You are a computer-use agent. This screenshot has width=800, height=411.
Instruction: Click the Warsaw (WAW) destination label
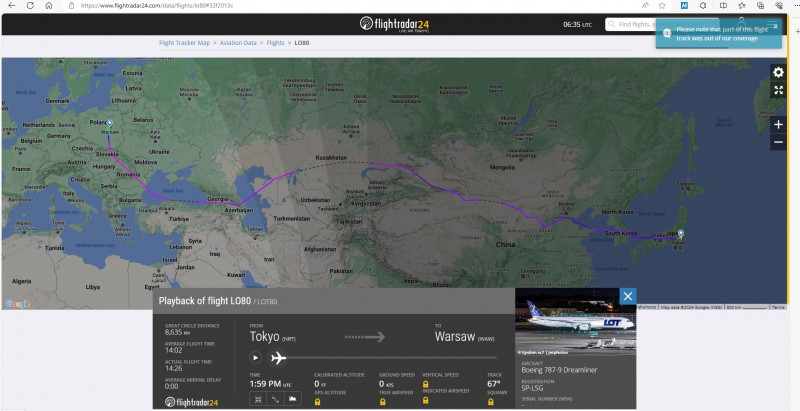coord(464,337)
